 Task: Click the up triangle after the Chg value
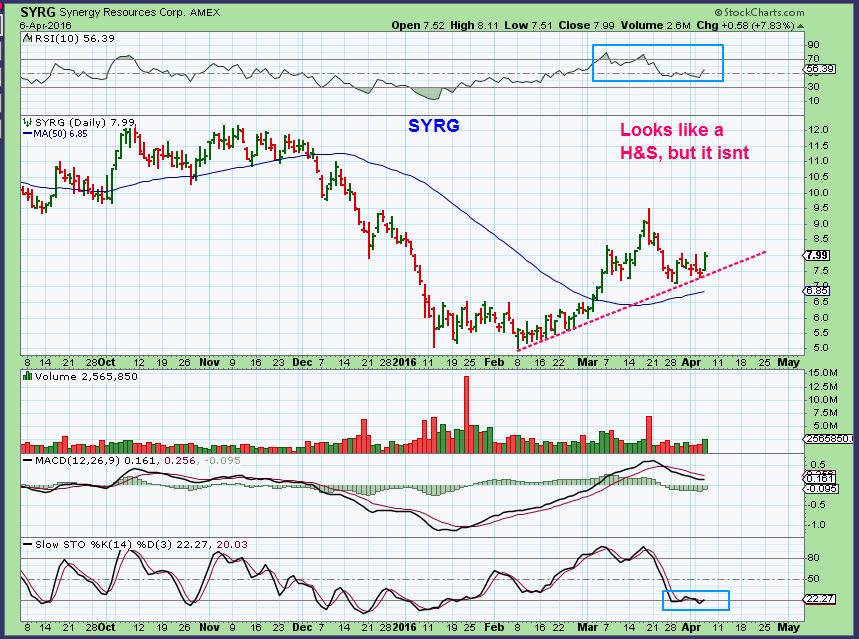[800, 26]
